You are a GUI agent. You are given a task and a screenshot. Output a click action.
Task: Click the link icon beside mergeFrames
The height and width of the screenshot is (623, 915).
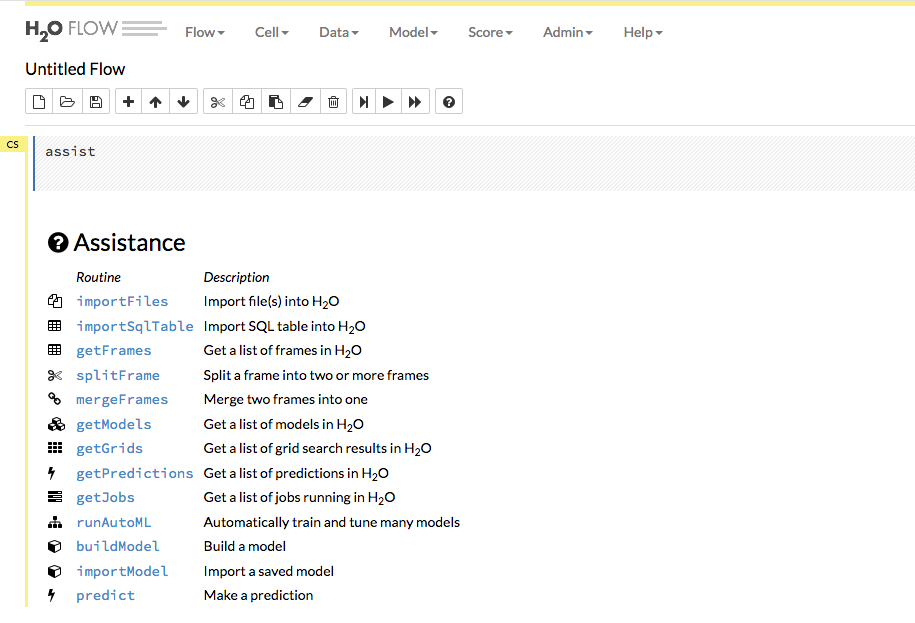pyautogui.click(x=54, y=399)
